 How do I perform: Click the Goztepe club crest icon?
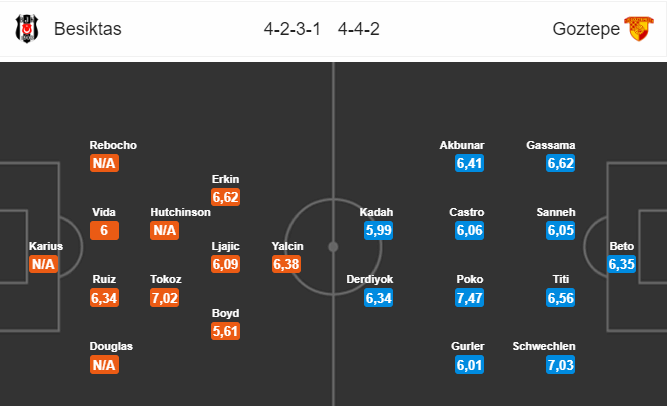tap(638, 29)
